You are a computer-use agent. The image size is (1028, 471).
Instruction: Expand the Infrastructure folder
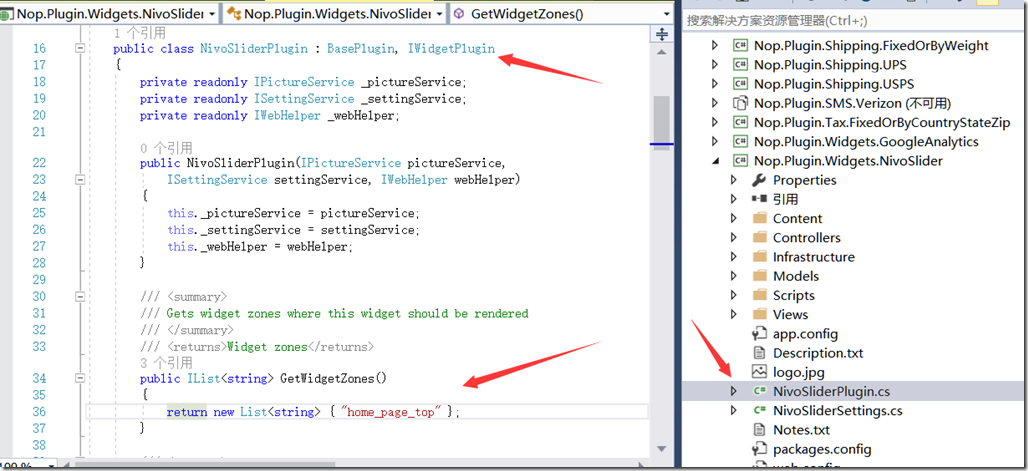click(734, 256)
